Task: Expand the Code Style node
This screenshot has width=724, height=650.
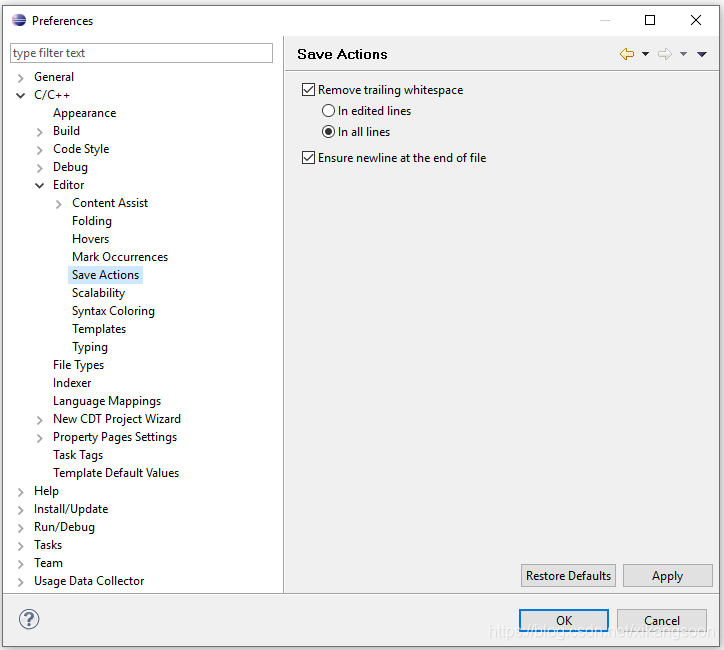Action: click(40, 150)
